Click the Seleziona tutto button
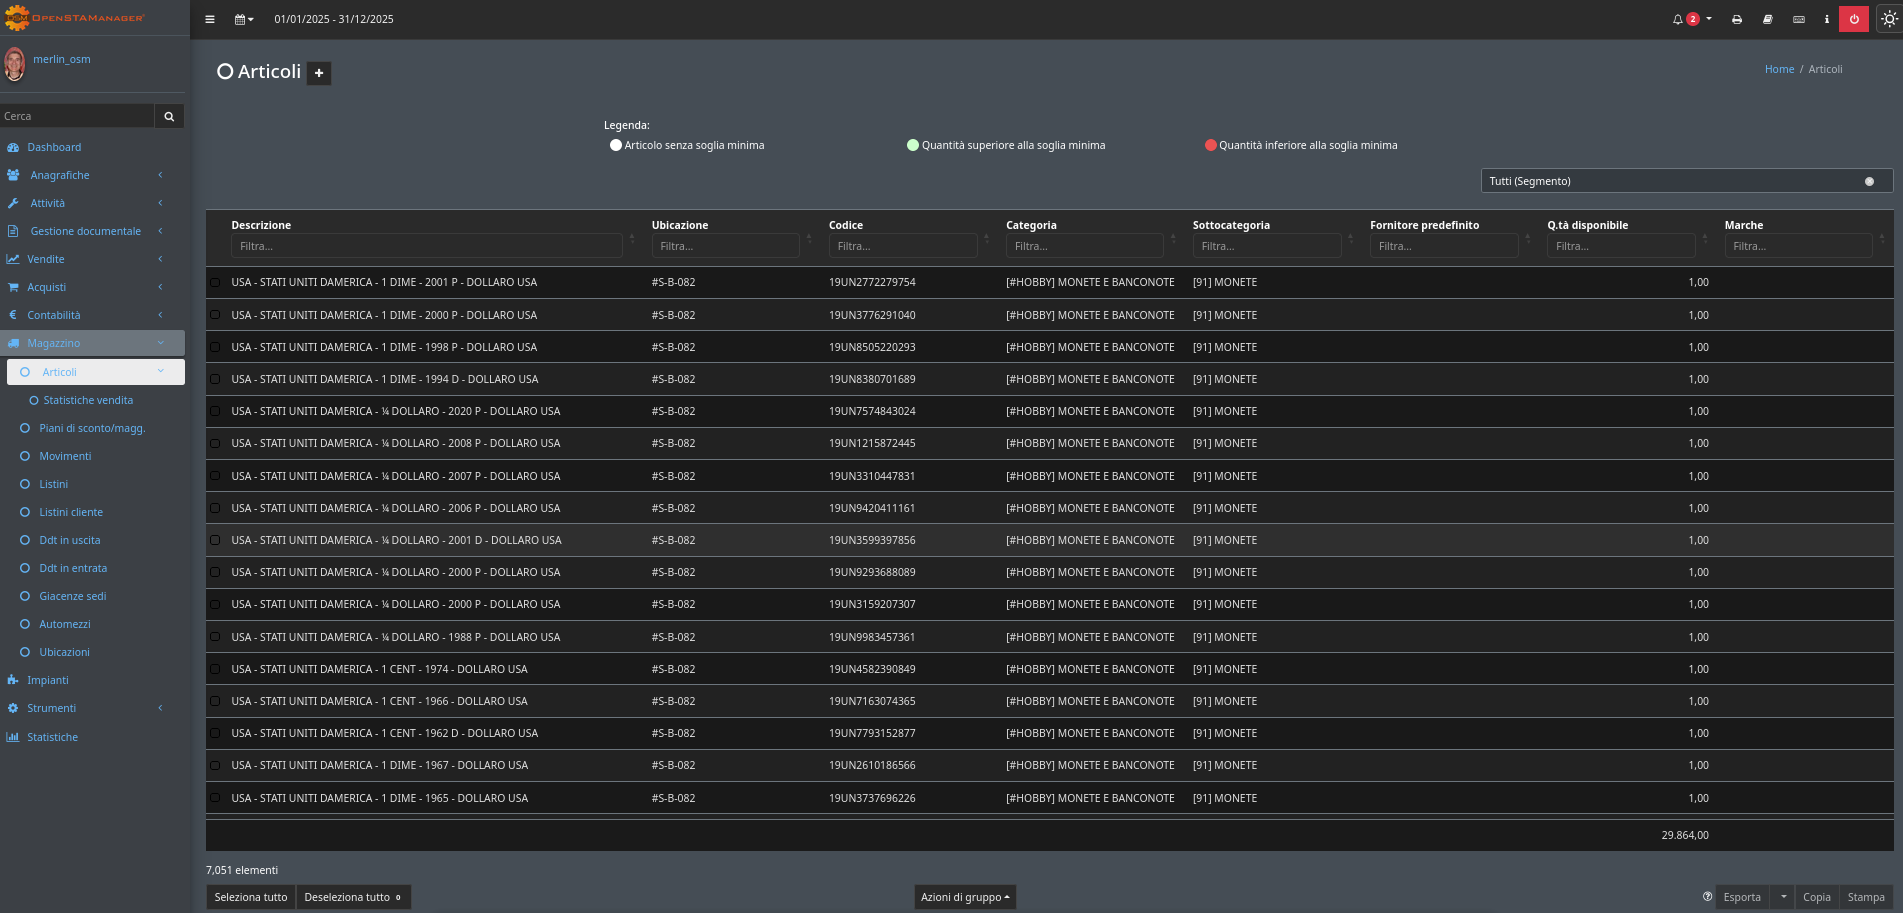 [x=251, y=897]
